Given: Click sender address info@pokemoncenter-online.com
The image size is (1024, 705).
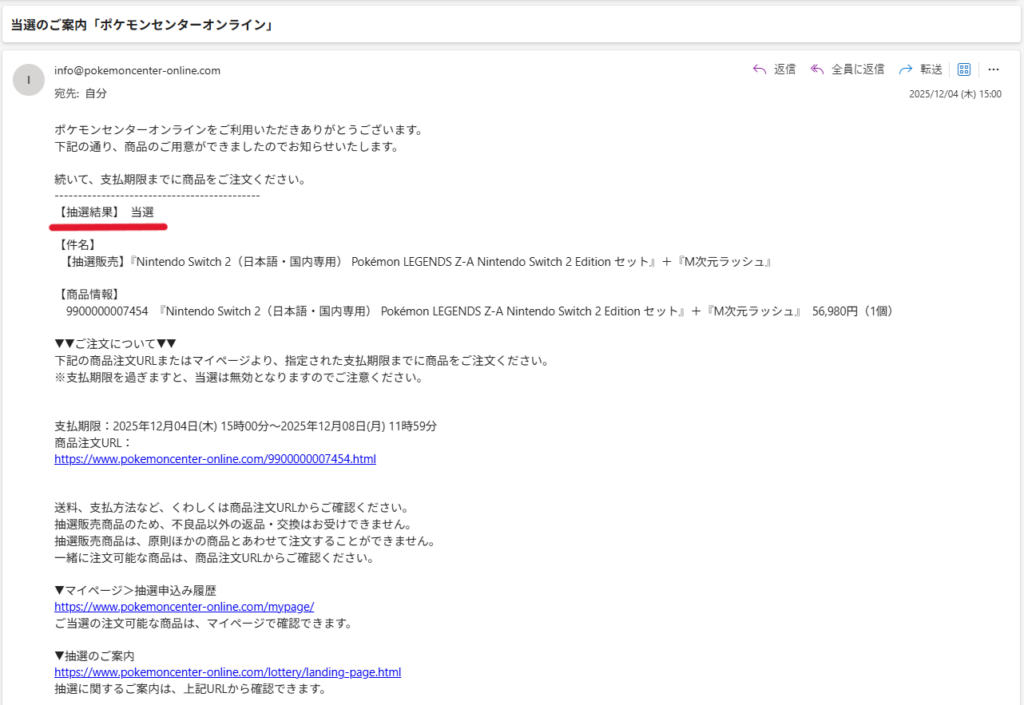Looking at the screenshot, I should click(x=137, y=70).
